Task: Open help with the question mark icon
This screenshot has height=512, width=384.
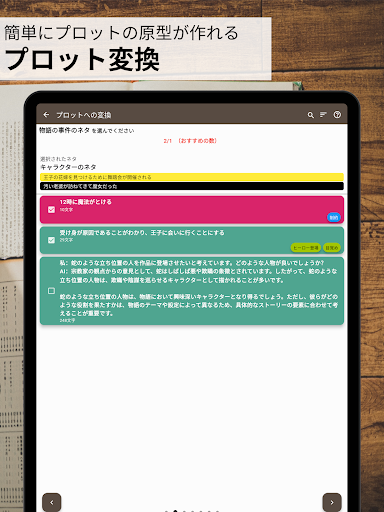Action: pos(337,115)
